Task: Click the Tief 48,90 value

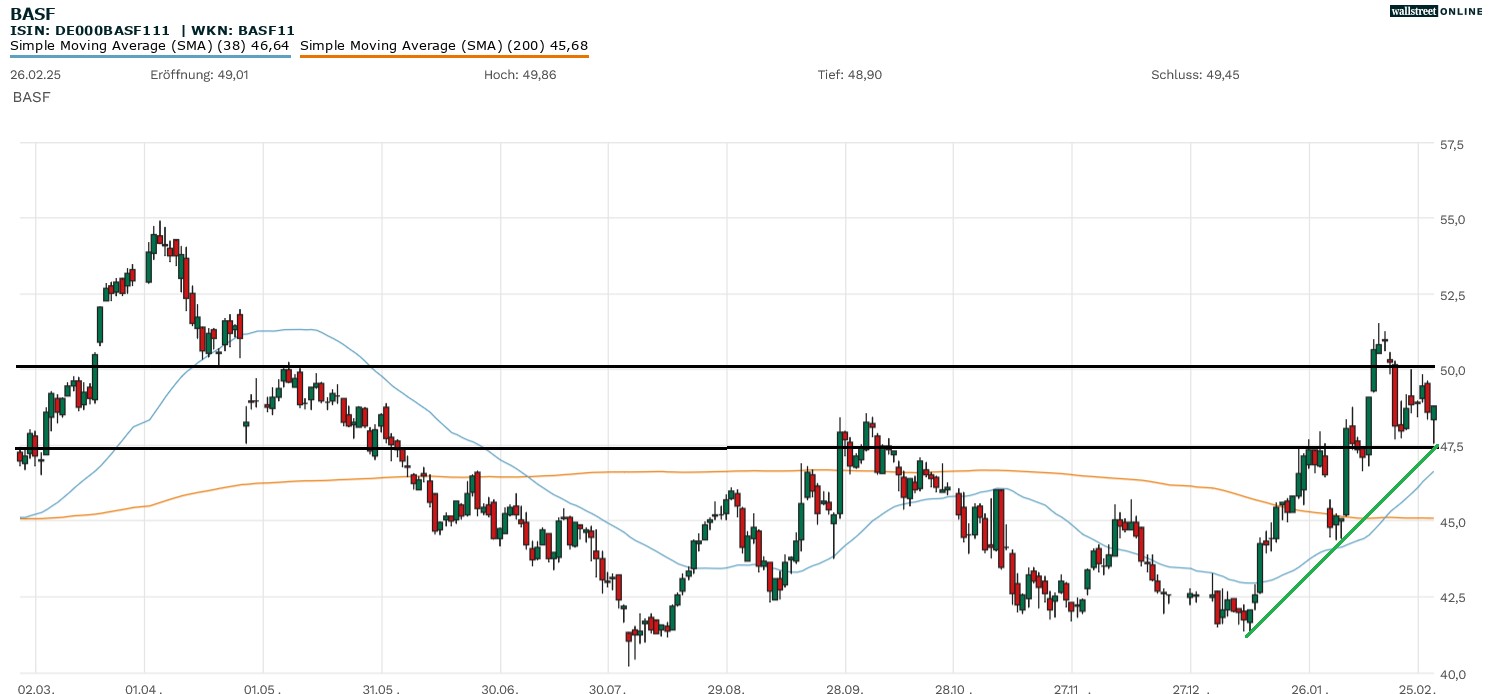Action: click(850, 75)
